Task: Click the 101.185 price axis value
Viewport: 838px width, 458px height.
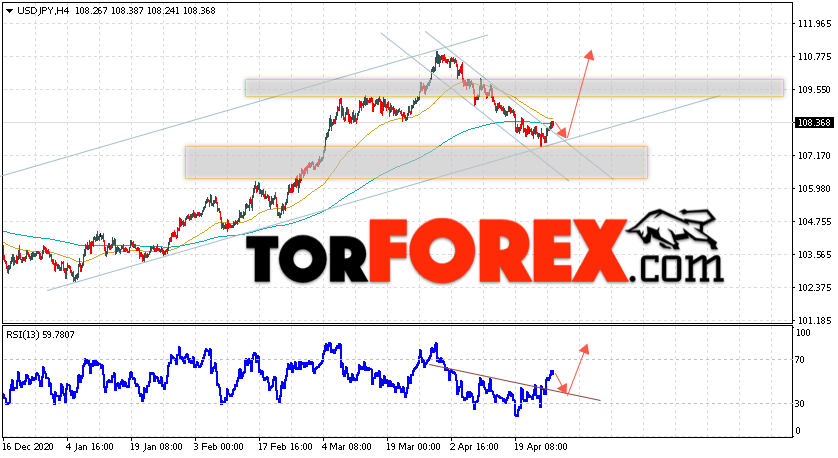Action: point(814,321)
